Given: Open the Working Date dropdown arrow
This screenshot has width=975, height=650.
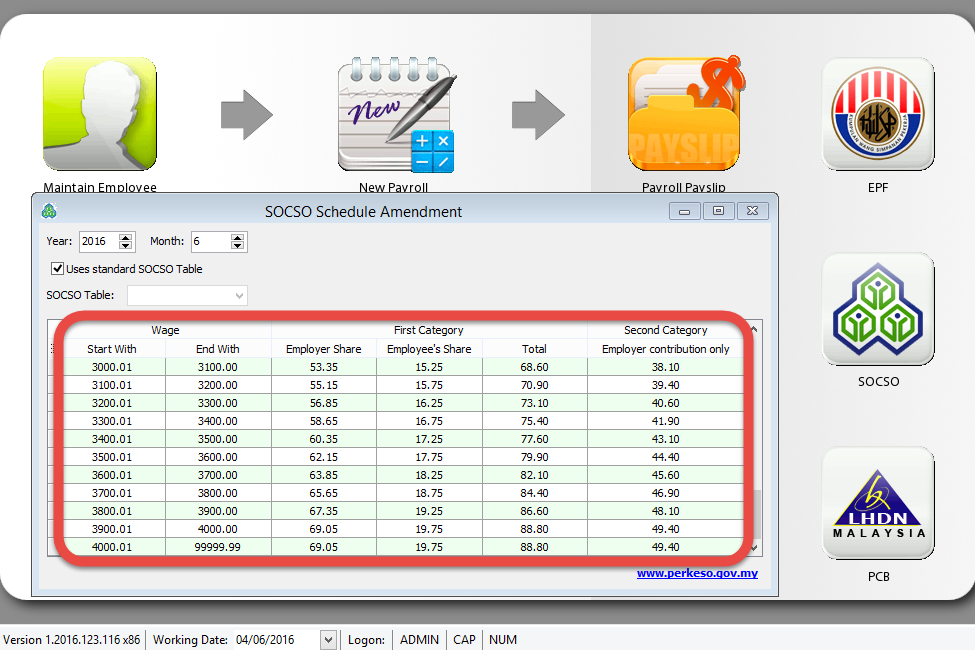Looking at the screenshot, I should [x=328, y=639].
